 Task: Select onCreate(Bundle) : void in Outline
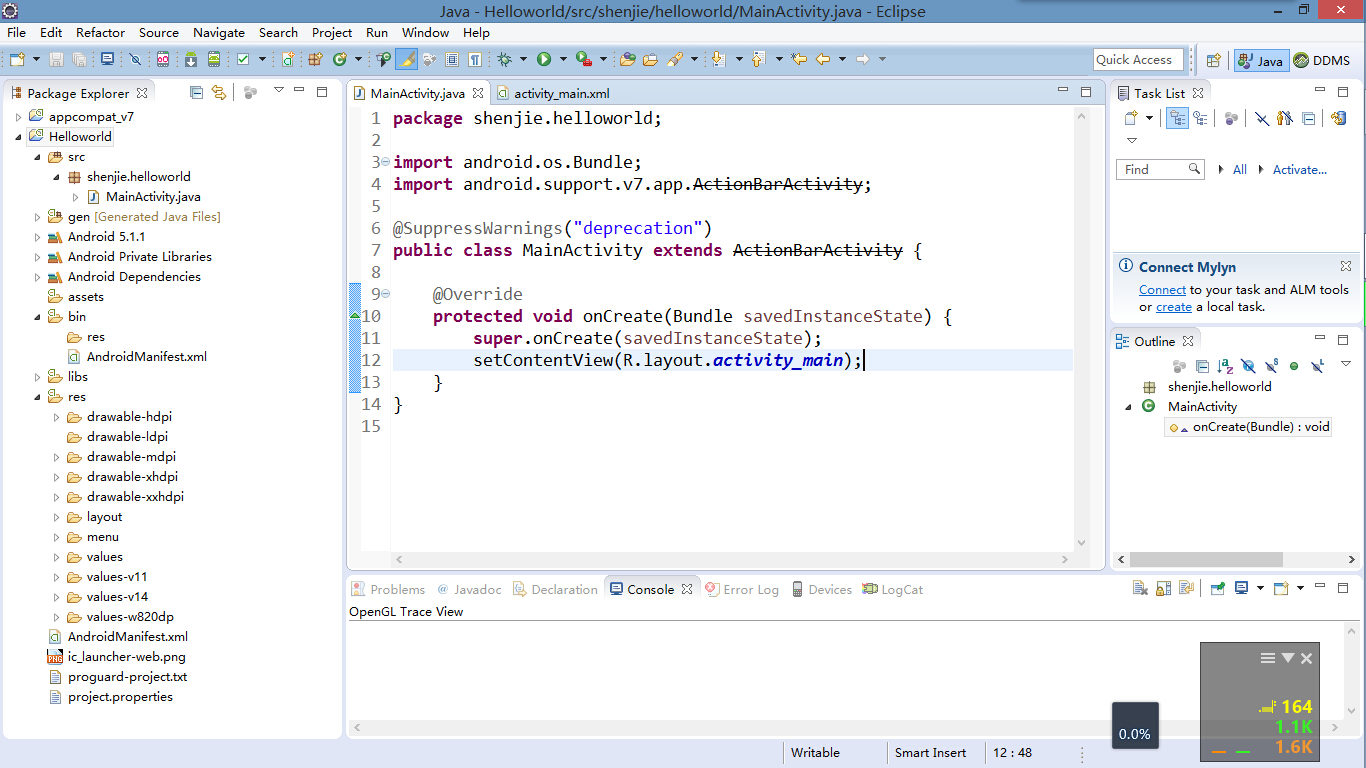tap(1250, 426)
